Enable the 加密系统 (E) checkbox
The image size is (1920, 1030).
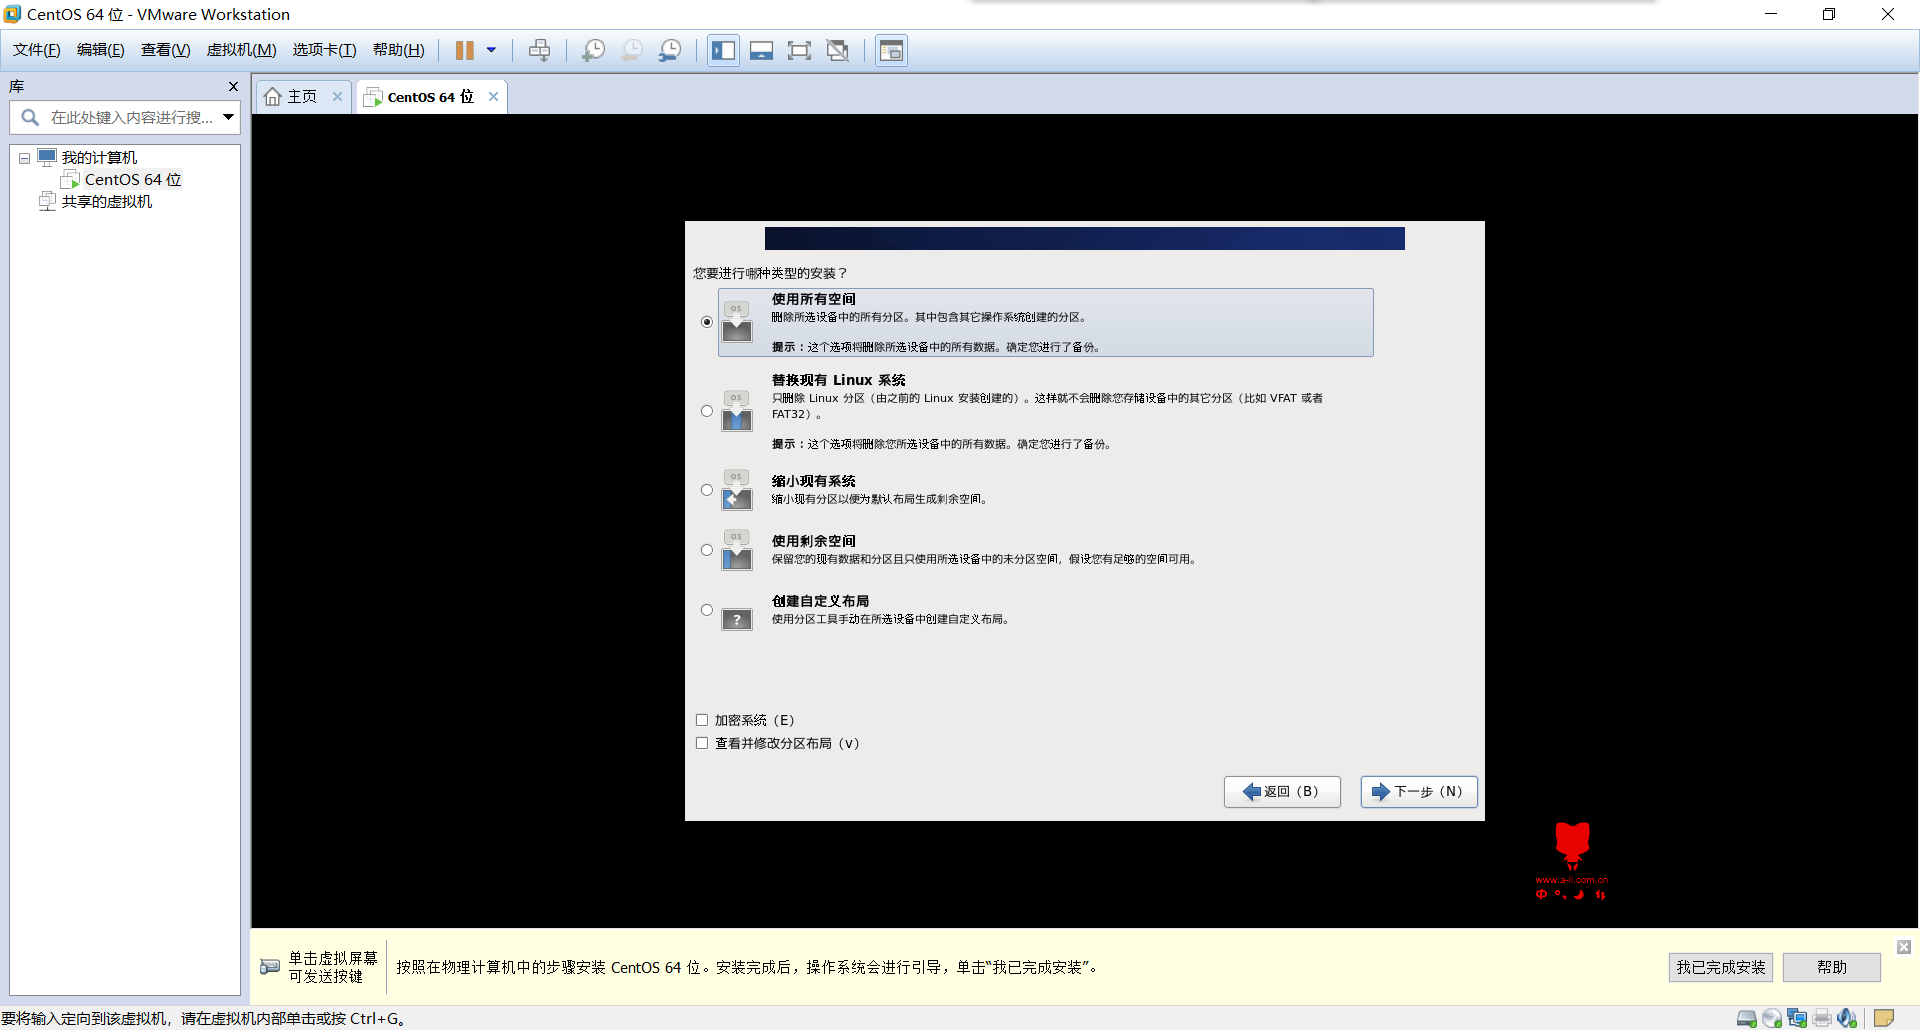pyautogui.click(x=702, y=720)
